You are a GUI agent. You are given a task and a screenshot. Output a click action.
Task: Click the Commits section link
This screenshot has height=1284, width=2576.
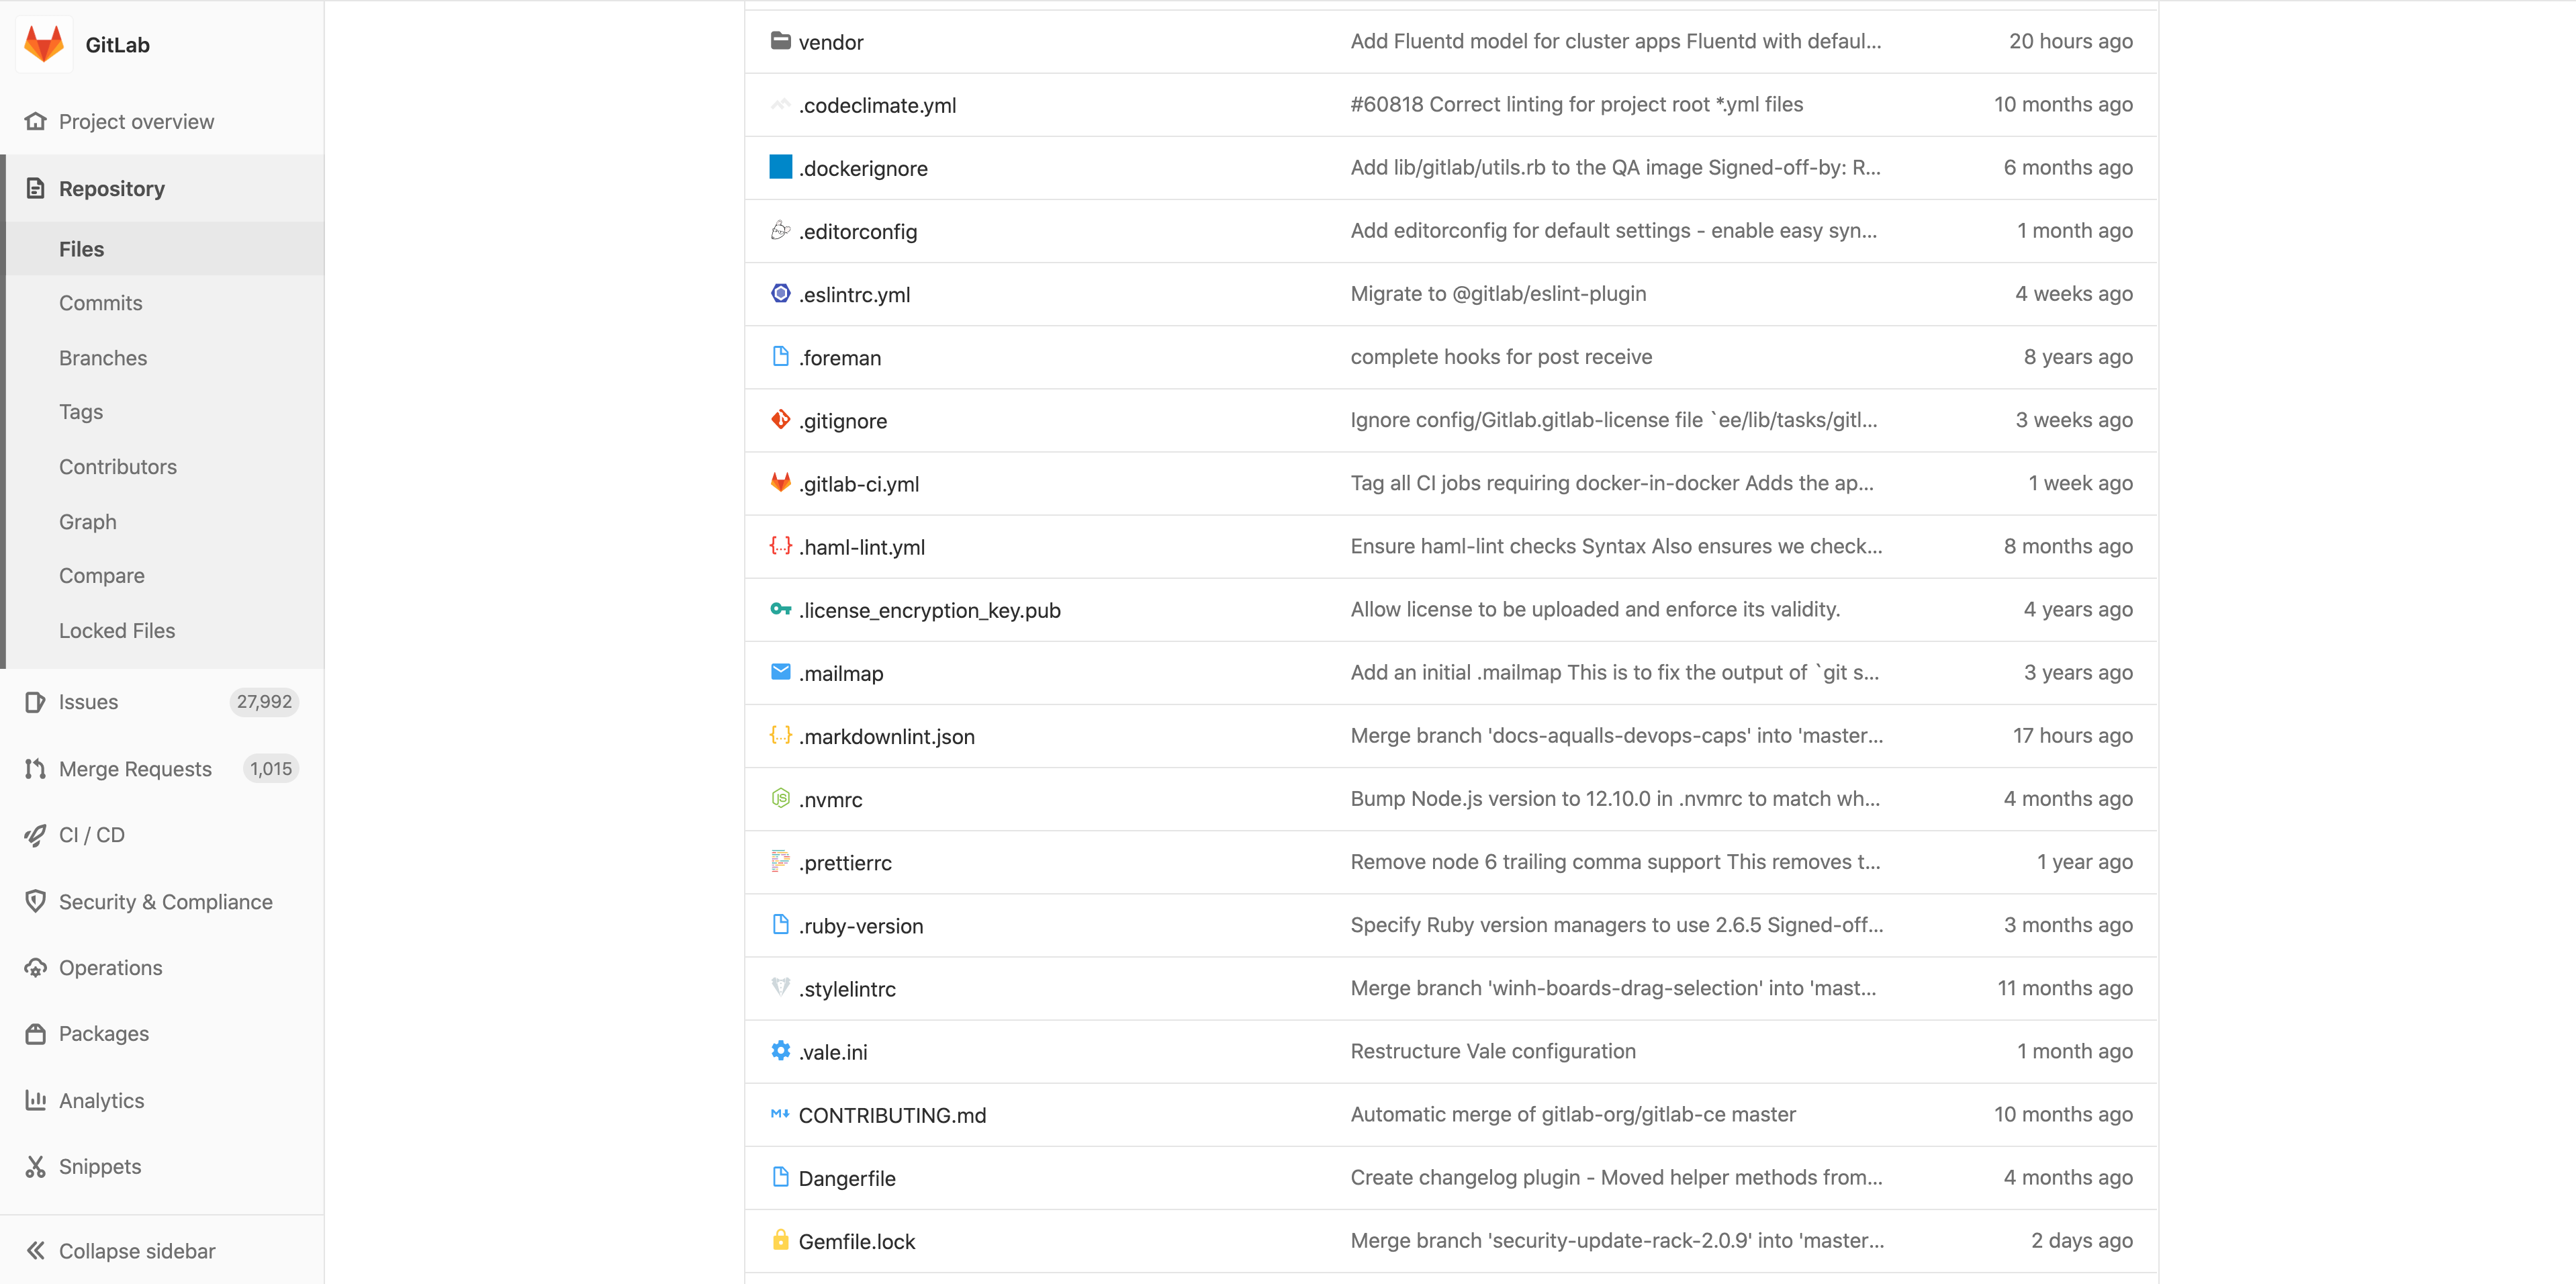point(100,302)
